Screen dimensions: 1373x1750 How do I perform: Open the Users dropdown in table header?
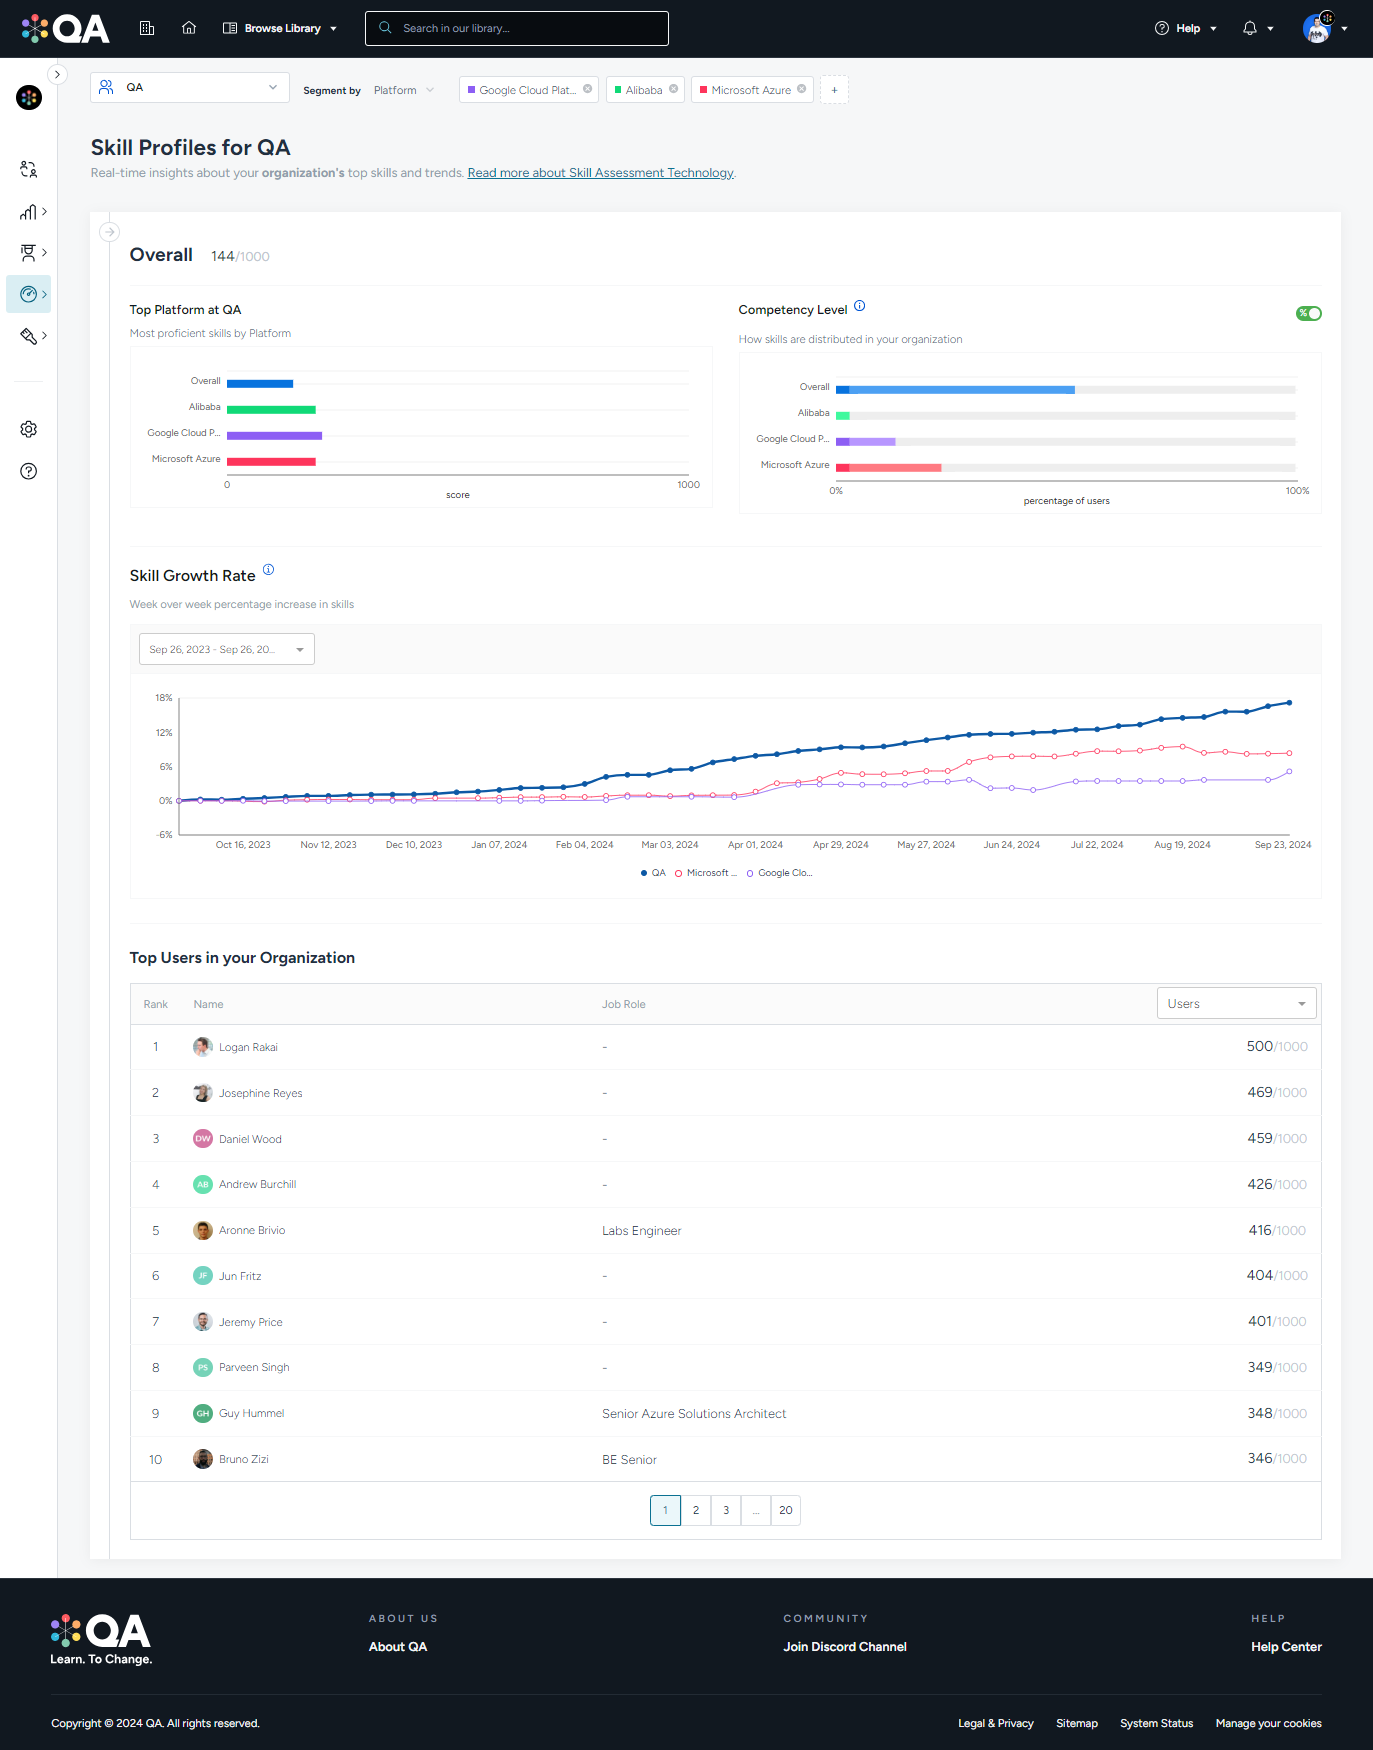[1236, 1003]
